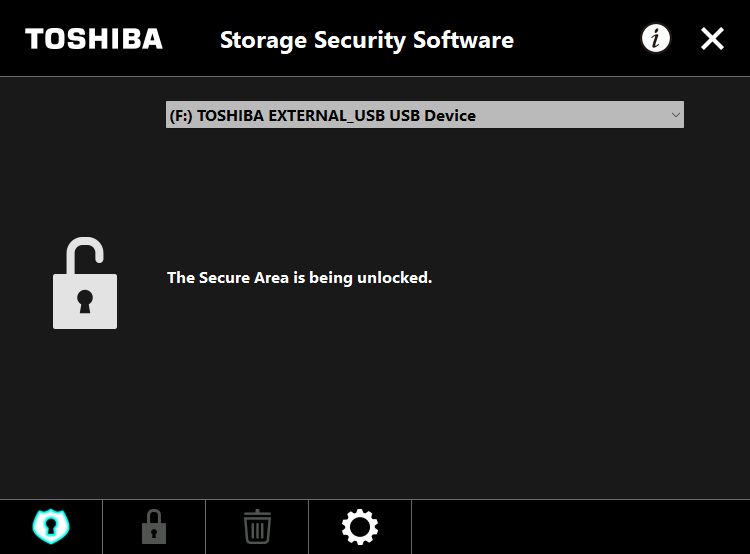
Task: Dismiss the app with the X button
Action: [712, 38]
